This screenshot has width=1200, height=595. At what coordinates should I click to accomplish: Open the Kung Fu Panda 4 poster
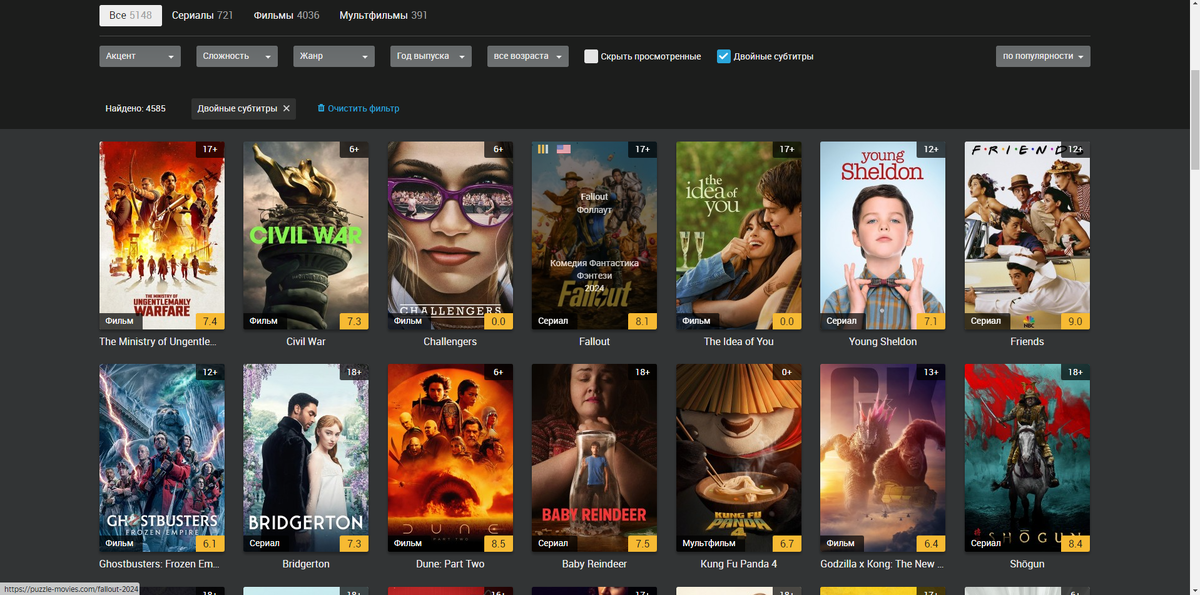(x=739, y=458)
